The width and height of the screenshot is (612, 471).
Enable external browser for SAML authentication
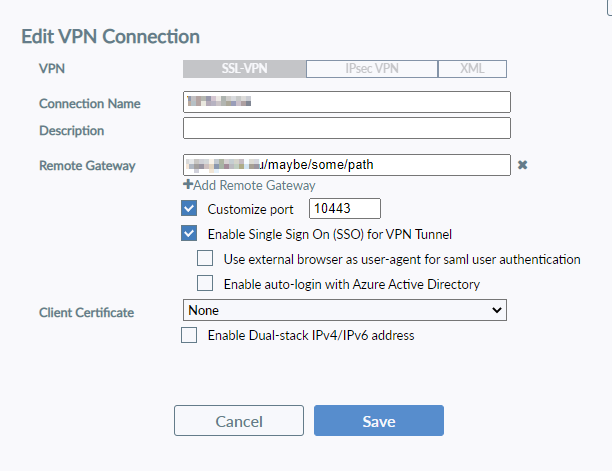click(205, 259)
